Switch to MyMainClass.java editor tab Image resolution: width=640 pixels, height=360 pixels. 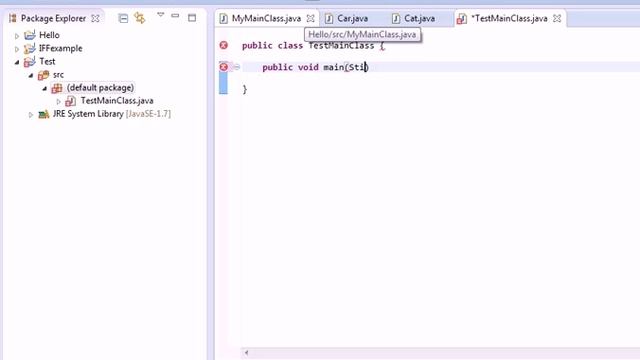point(266,18)
